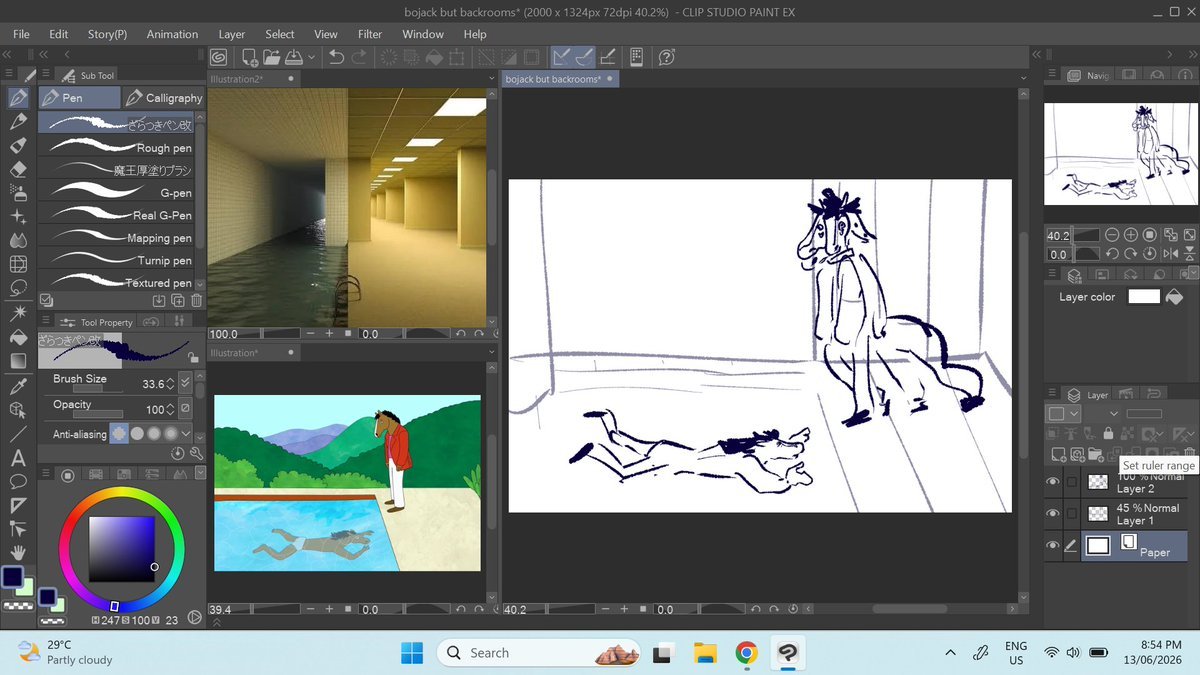Create new raster layer icon
Viewport: 1200px width, 675px height.
pyautogui.click(x=1059, y=455)
